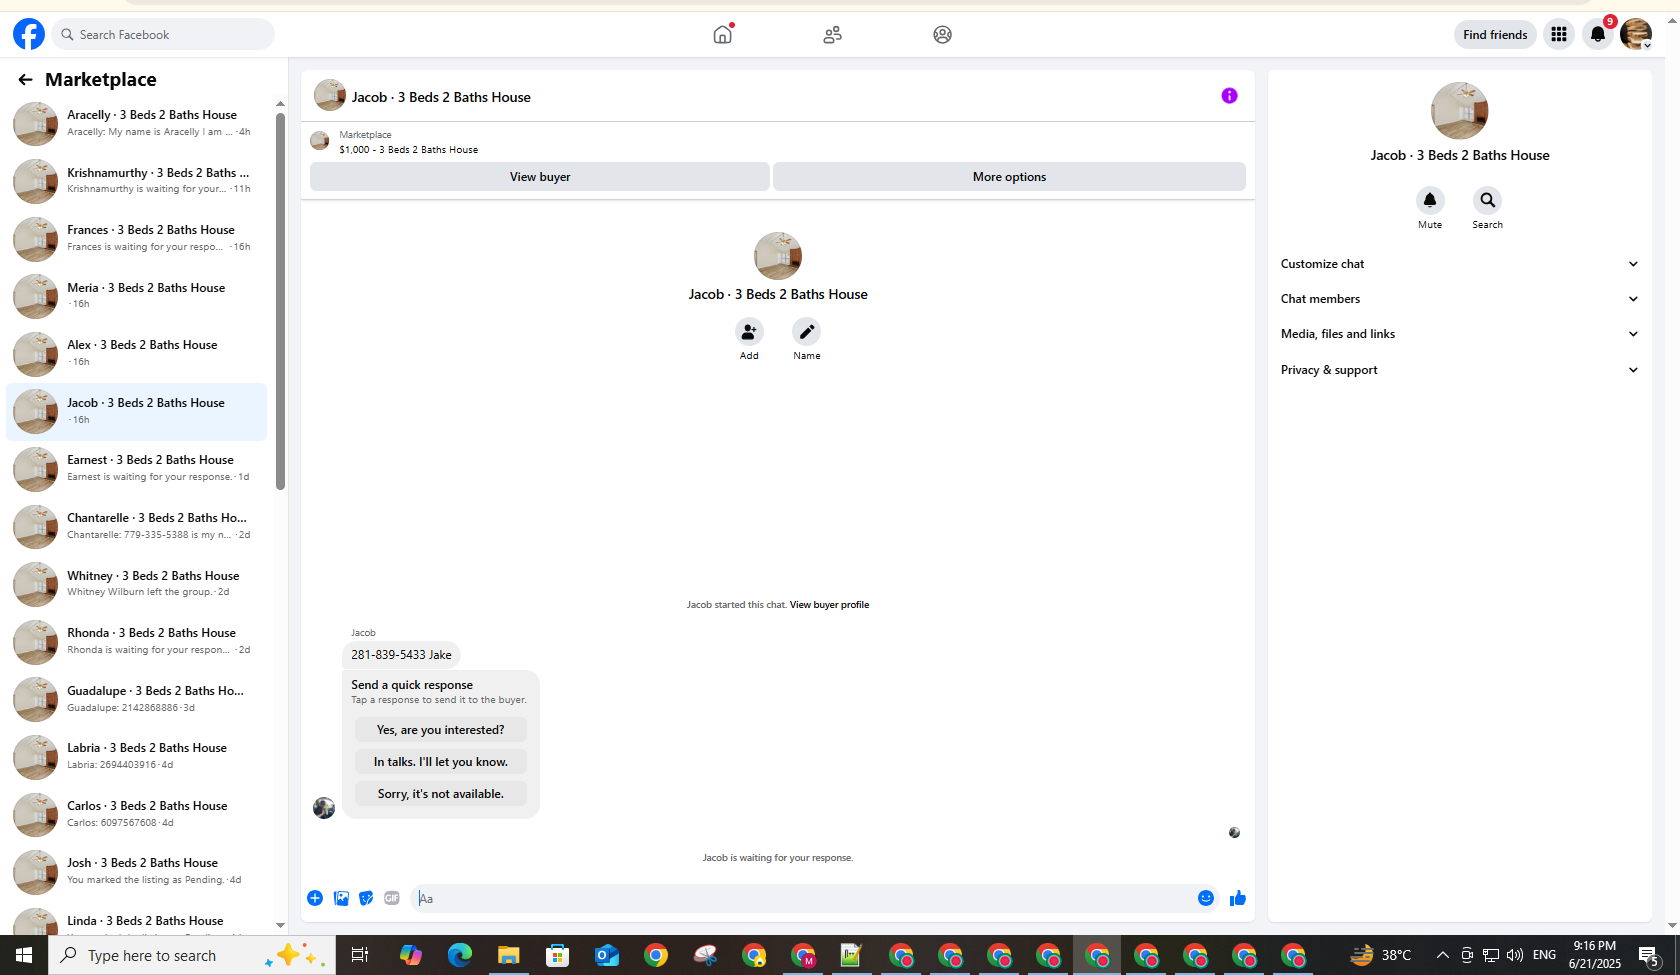Open the Guadalupe conversation
The width and height of the screenshot is (1680, 975).
click(137, 699)
